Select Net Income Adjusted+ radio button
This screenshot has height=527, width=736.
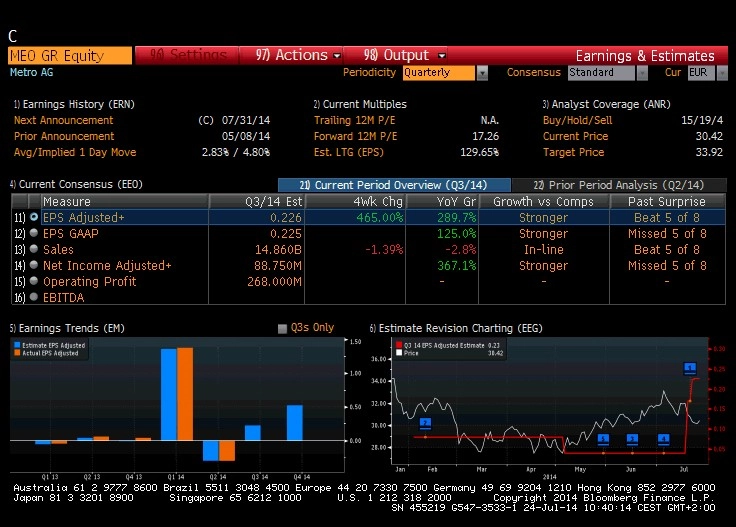34,265
